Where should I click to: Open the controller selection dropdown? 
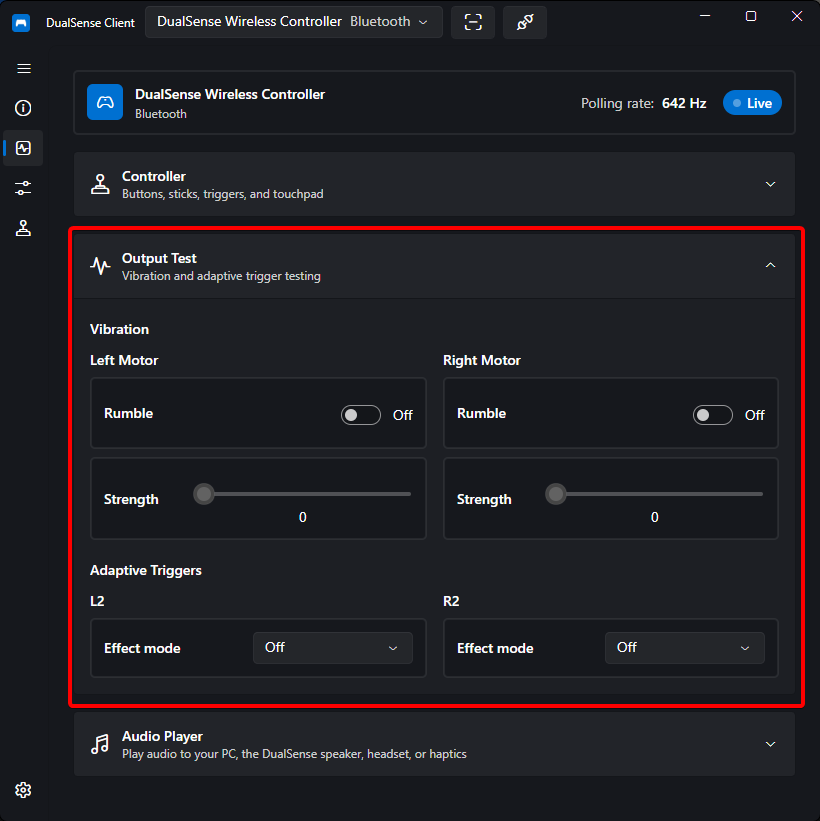click(294, 22)
